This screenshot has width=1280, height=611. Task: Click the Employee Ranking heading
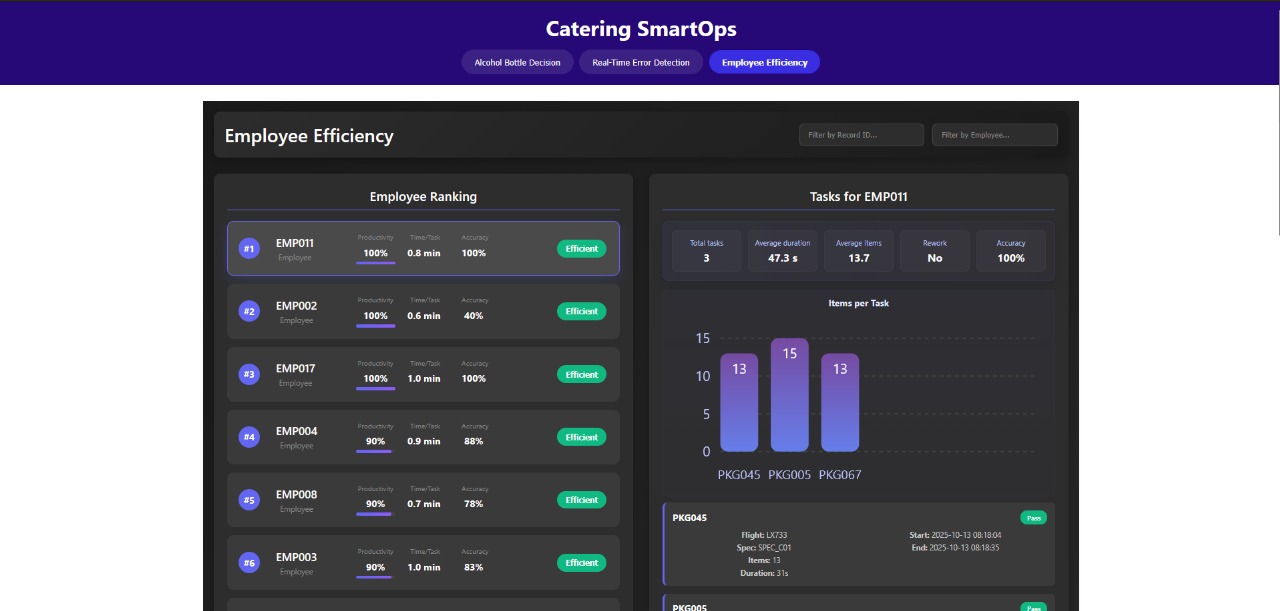(x=423, y=196)
